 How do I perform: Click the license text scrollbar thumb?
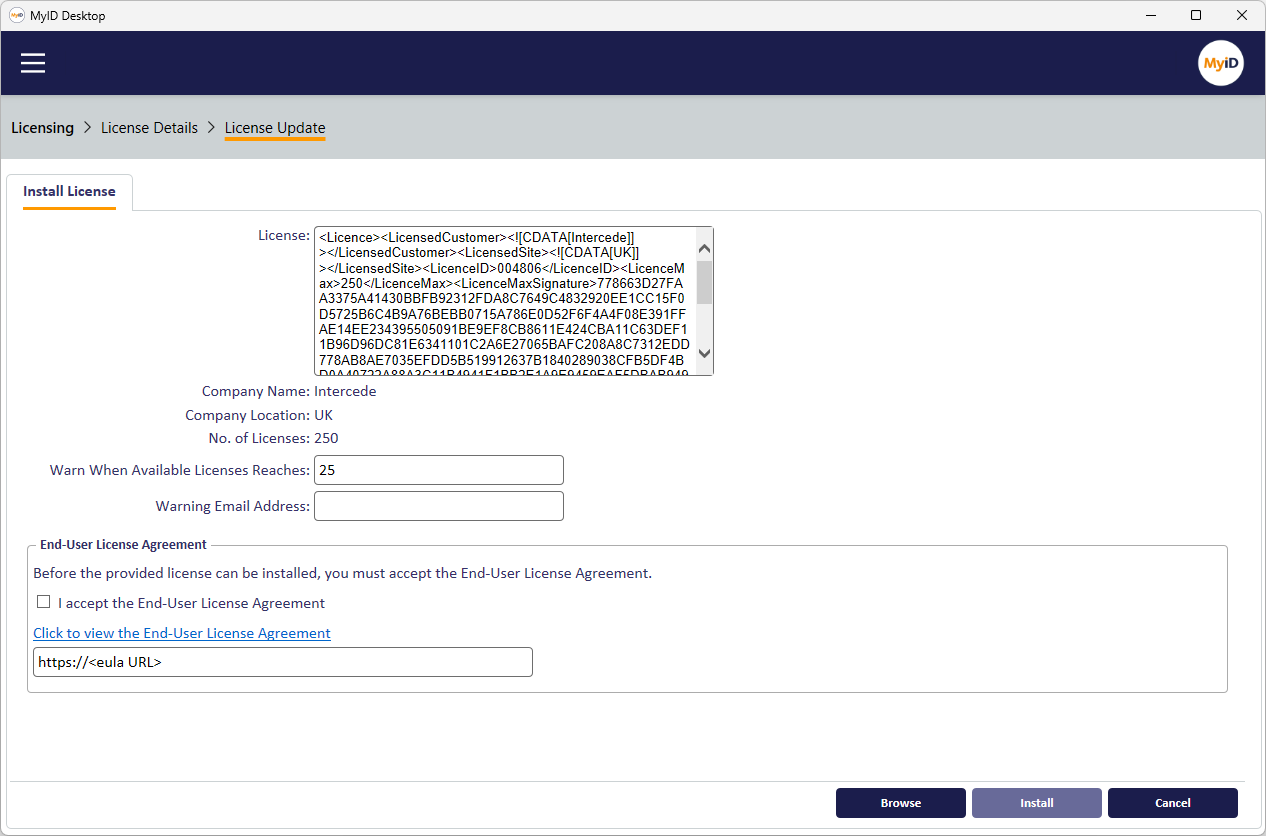704,282
